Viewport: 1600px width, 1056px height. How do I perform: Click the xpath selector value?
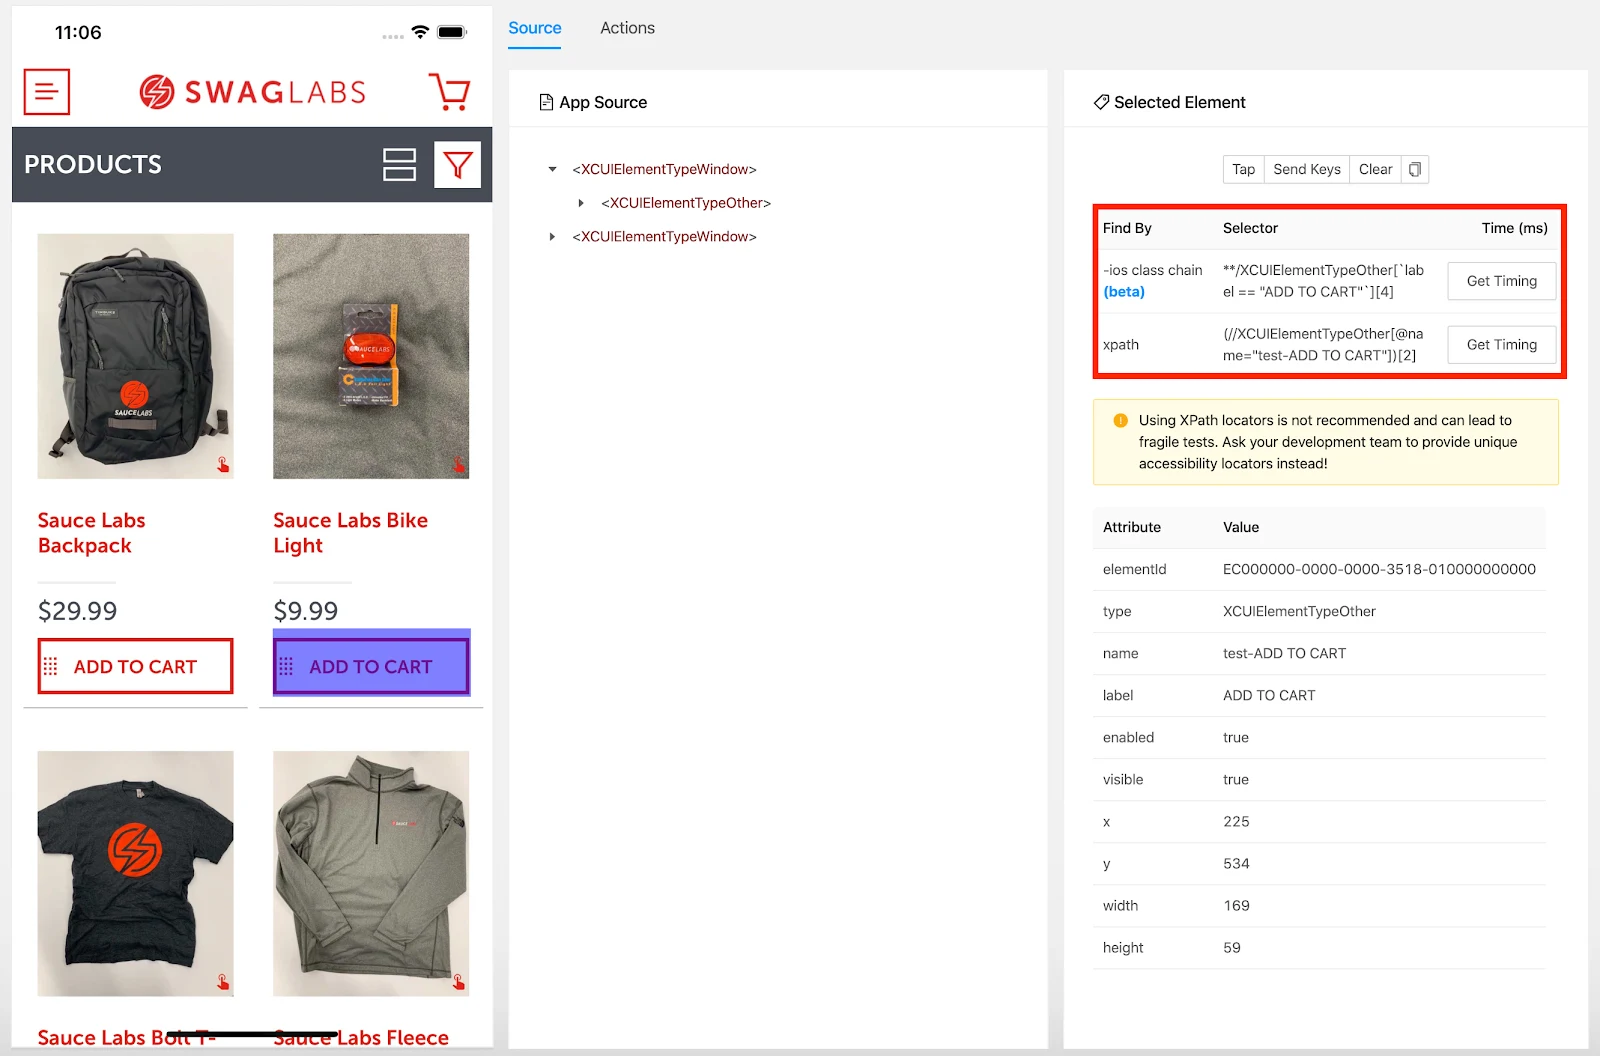click(1323, 345)
